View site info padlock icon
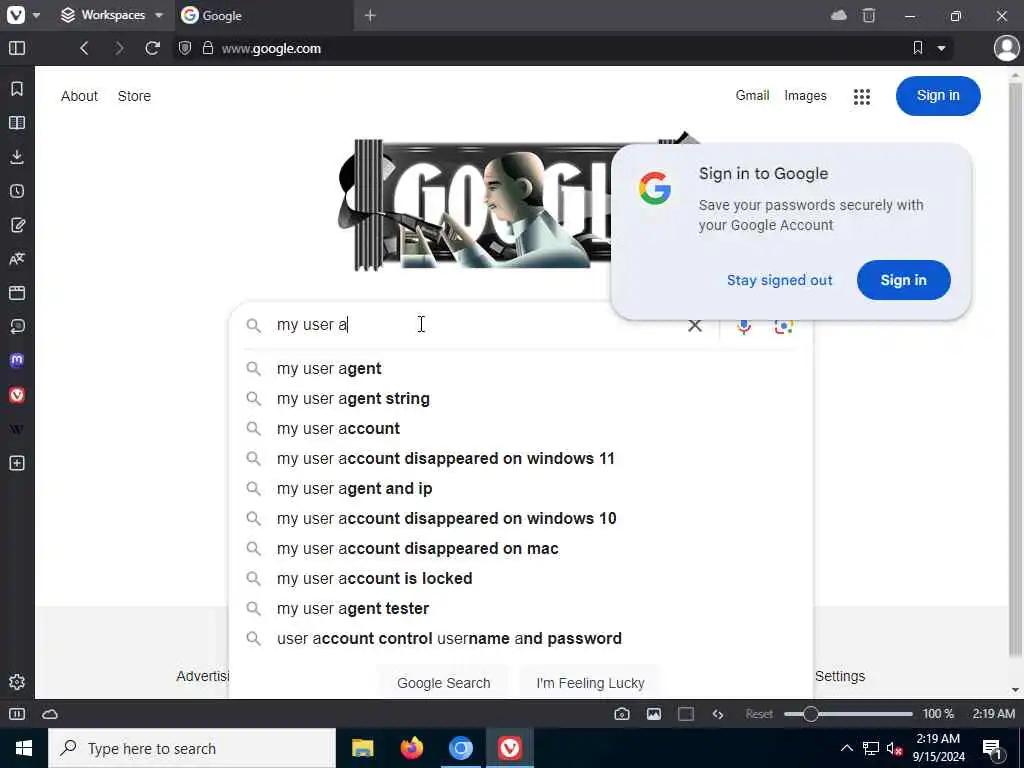Viewport: 1024px width, 768px height. 208,48
